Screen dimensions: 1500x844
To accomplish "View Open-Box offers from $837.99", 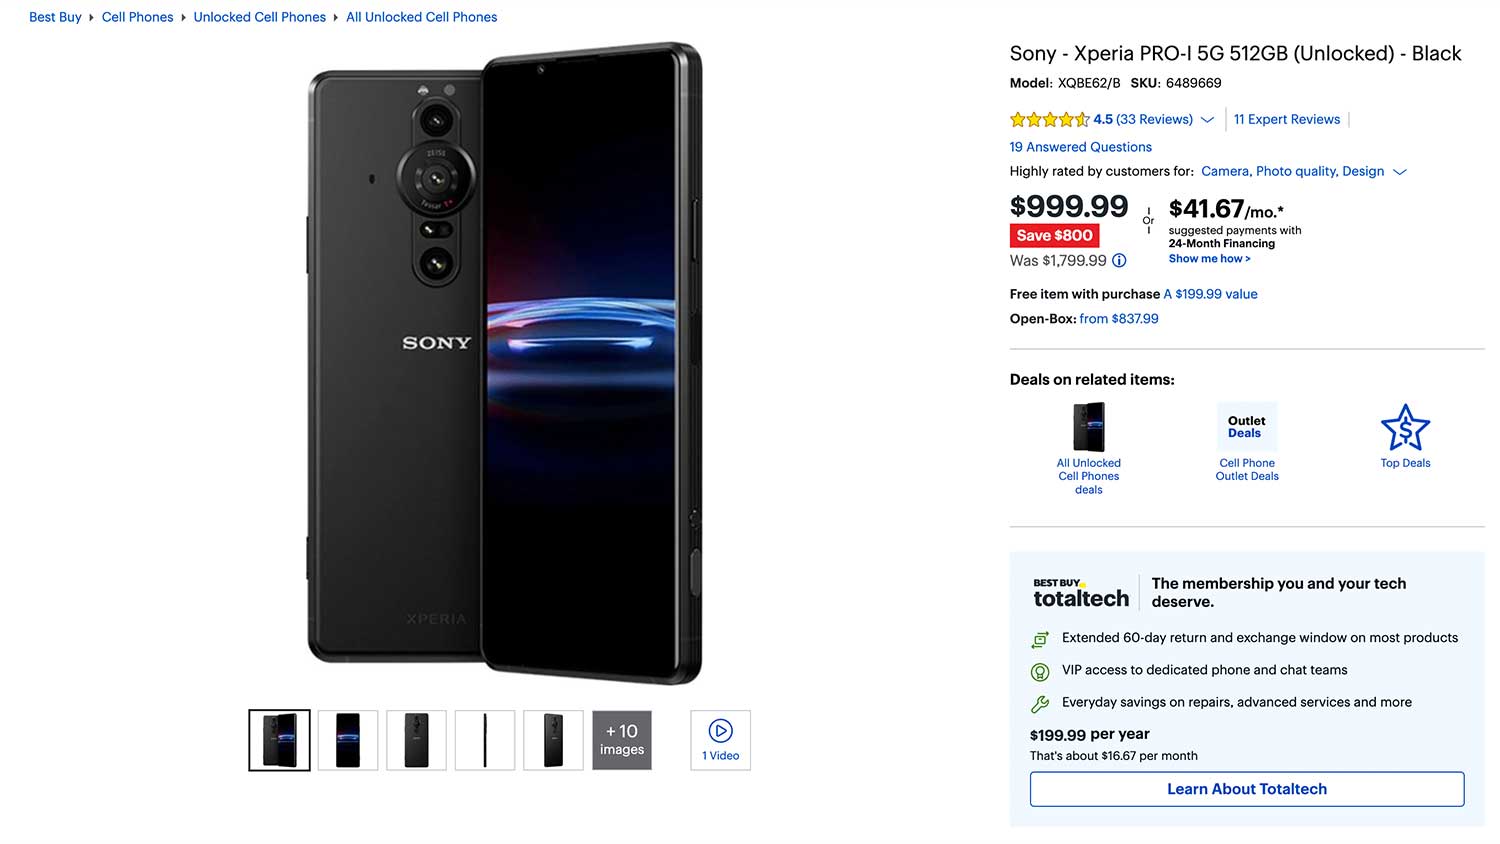I will (1118, 319).
